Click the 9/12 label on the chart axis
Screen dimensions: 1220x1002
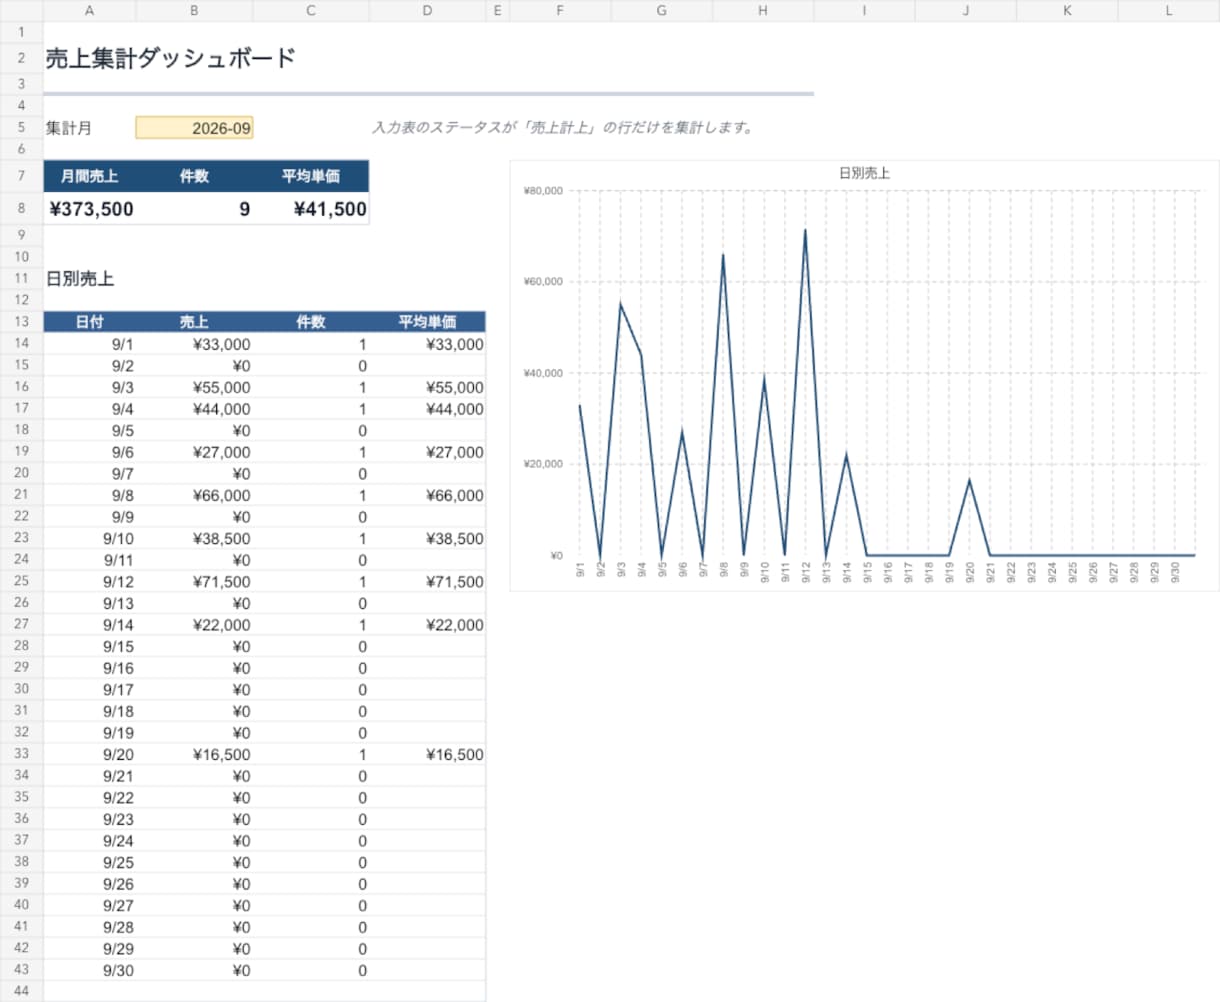(x=806, y=572)
